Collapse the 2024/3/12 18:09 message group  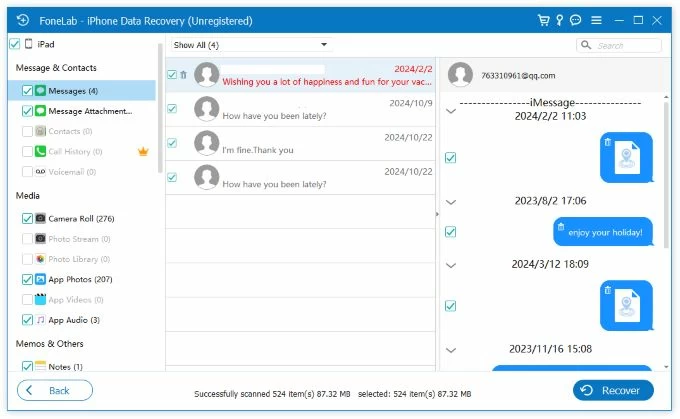point(451,265)
